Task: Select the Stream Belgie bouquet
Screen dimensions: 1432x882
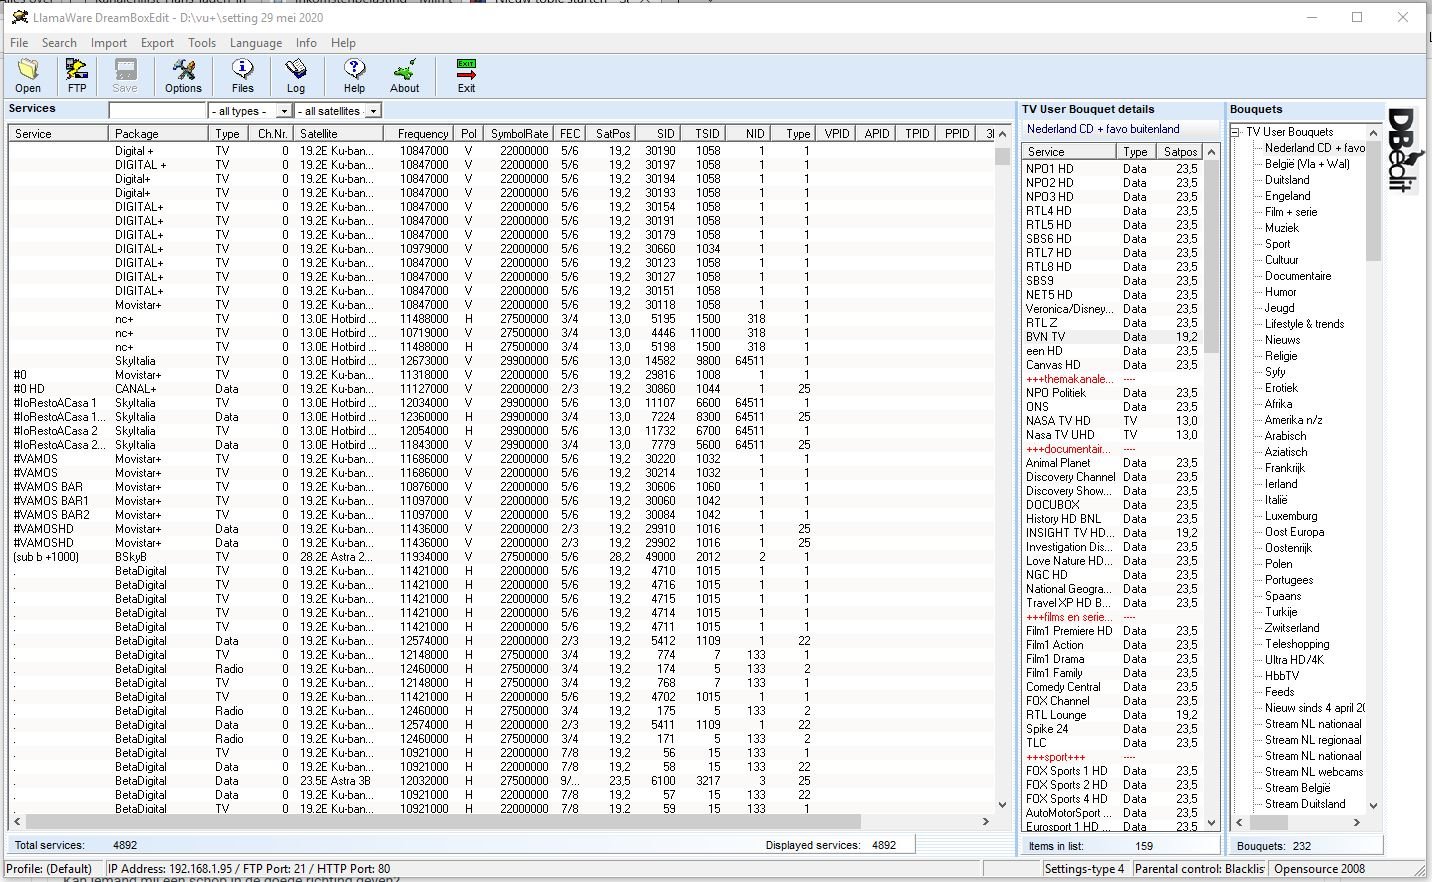Action: pos(1297,788)
